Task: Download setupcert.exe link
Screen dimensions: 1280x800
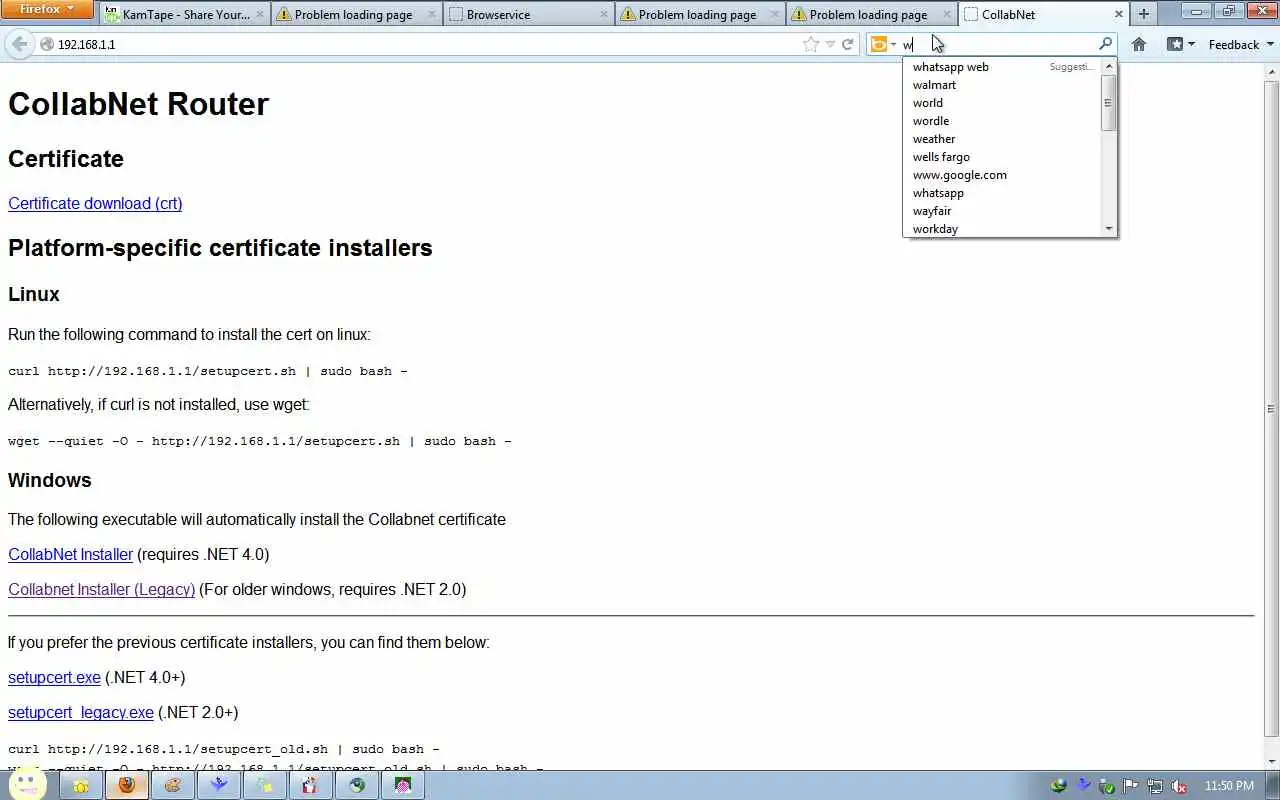Action: pyautogui.click(x=54, y=677)
